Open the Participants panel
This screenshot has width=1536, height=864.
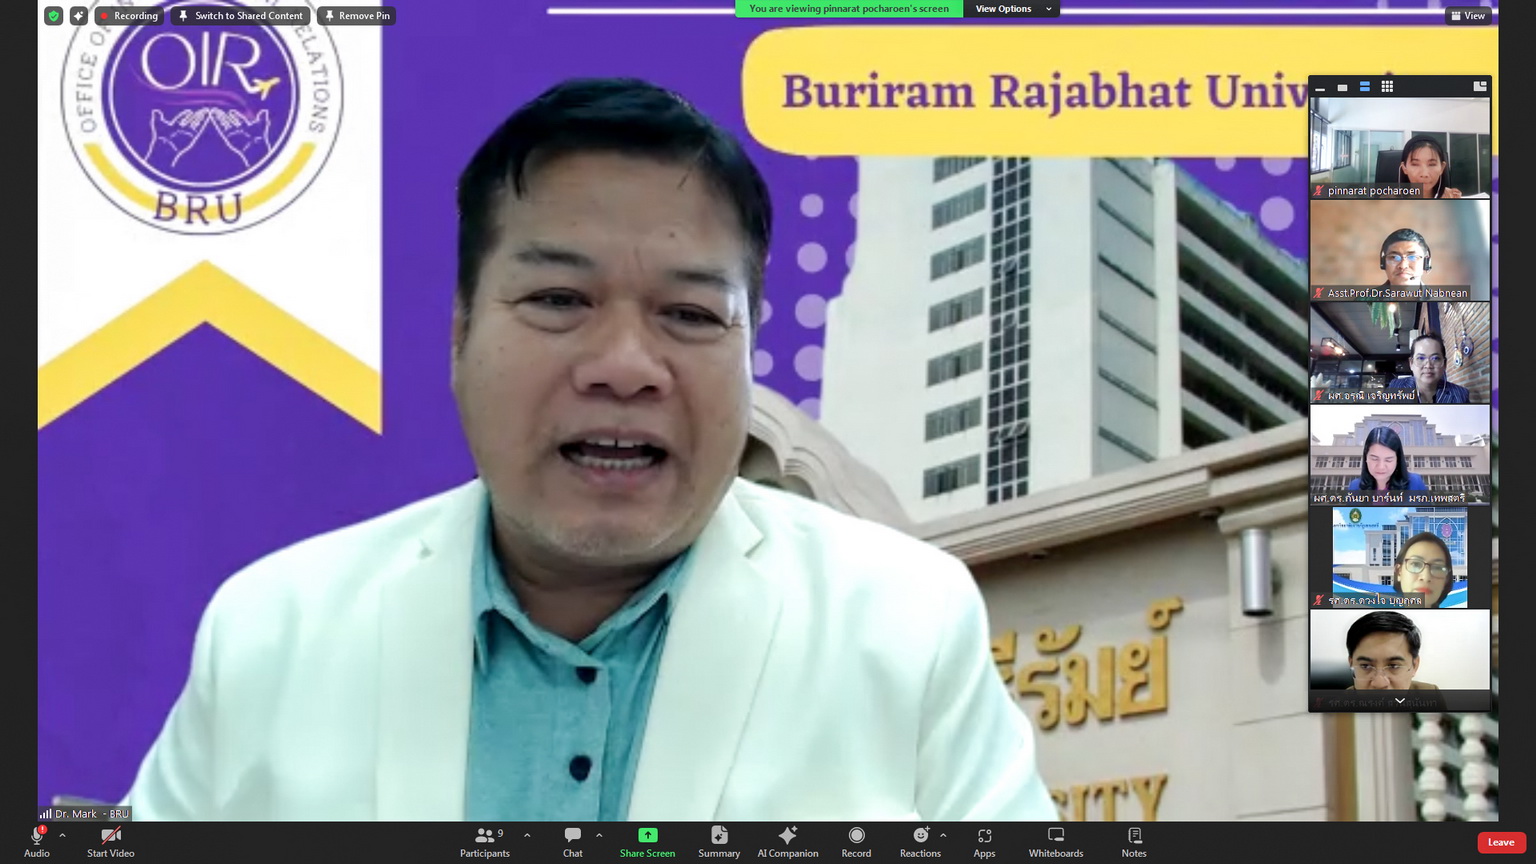click(485, 841)
